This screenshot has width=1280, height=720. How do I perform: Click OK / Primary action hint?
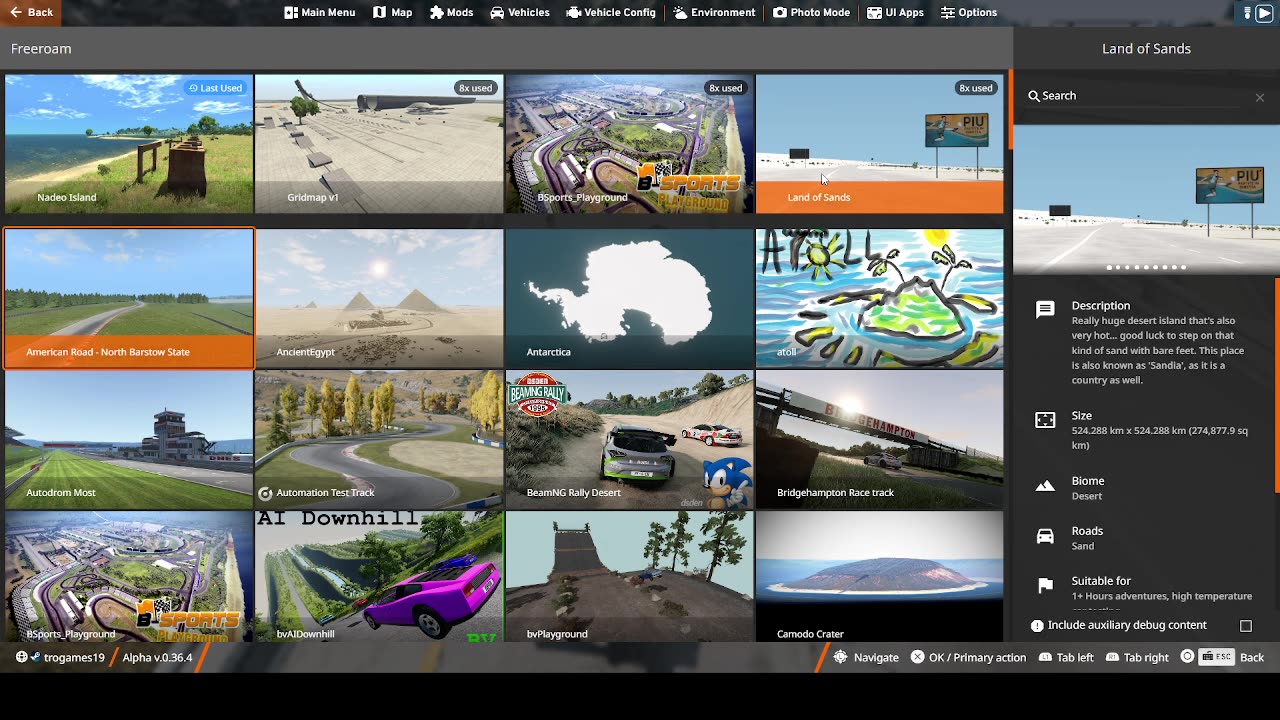[x=968, y=658]
